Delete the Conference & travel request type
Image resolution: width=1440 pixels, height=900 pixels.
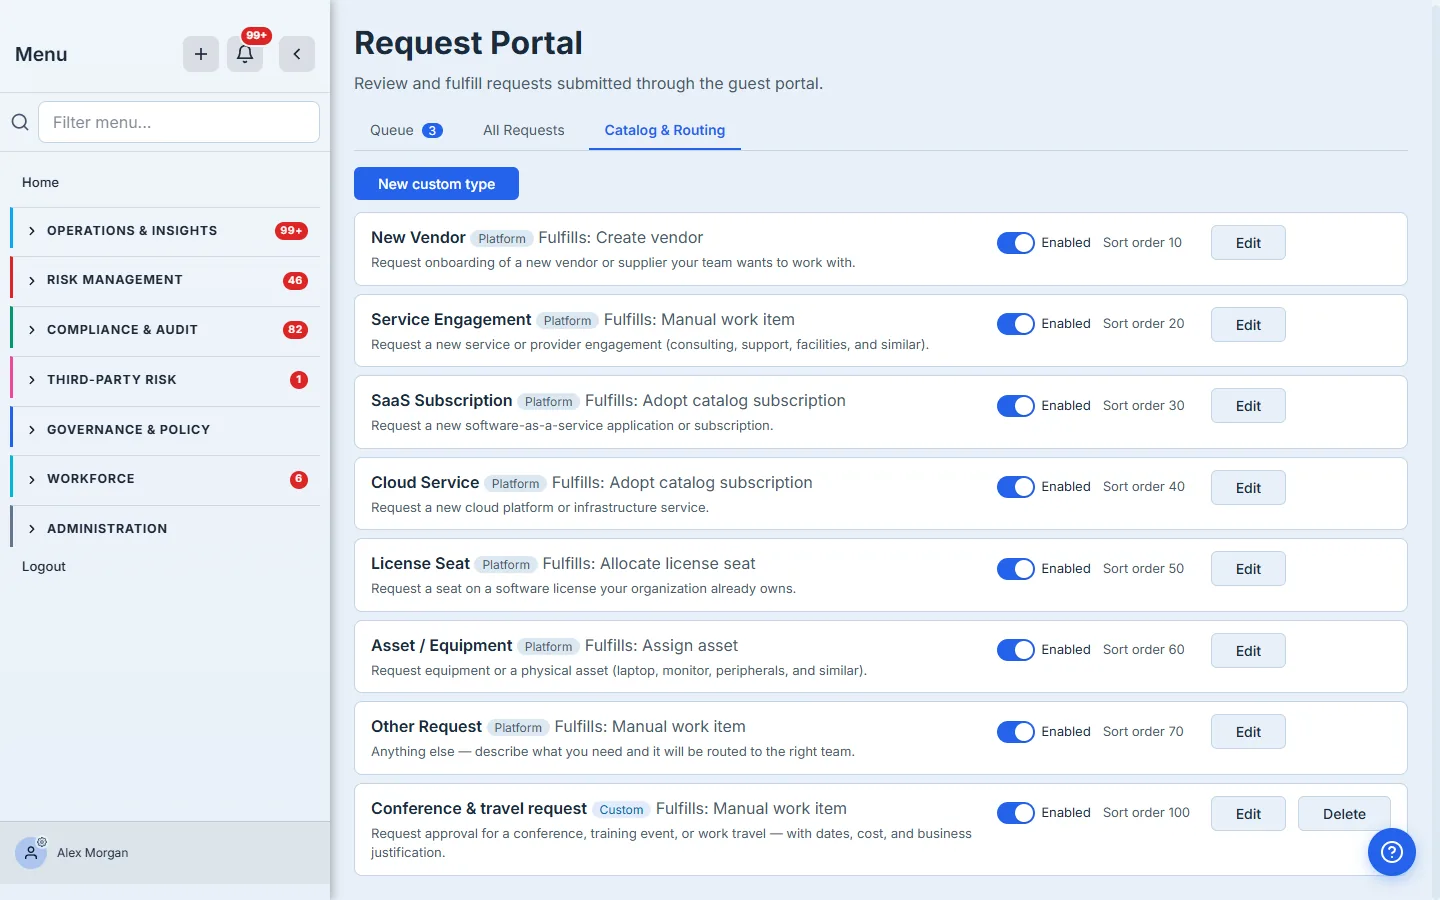pos(1344,814)
